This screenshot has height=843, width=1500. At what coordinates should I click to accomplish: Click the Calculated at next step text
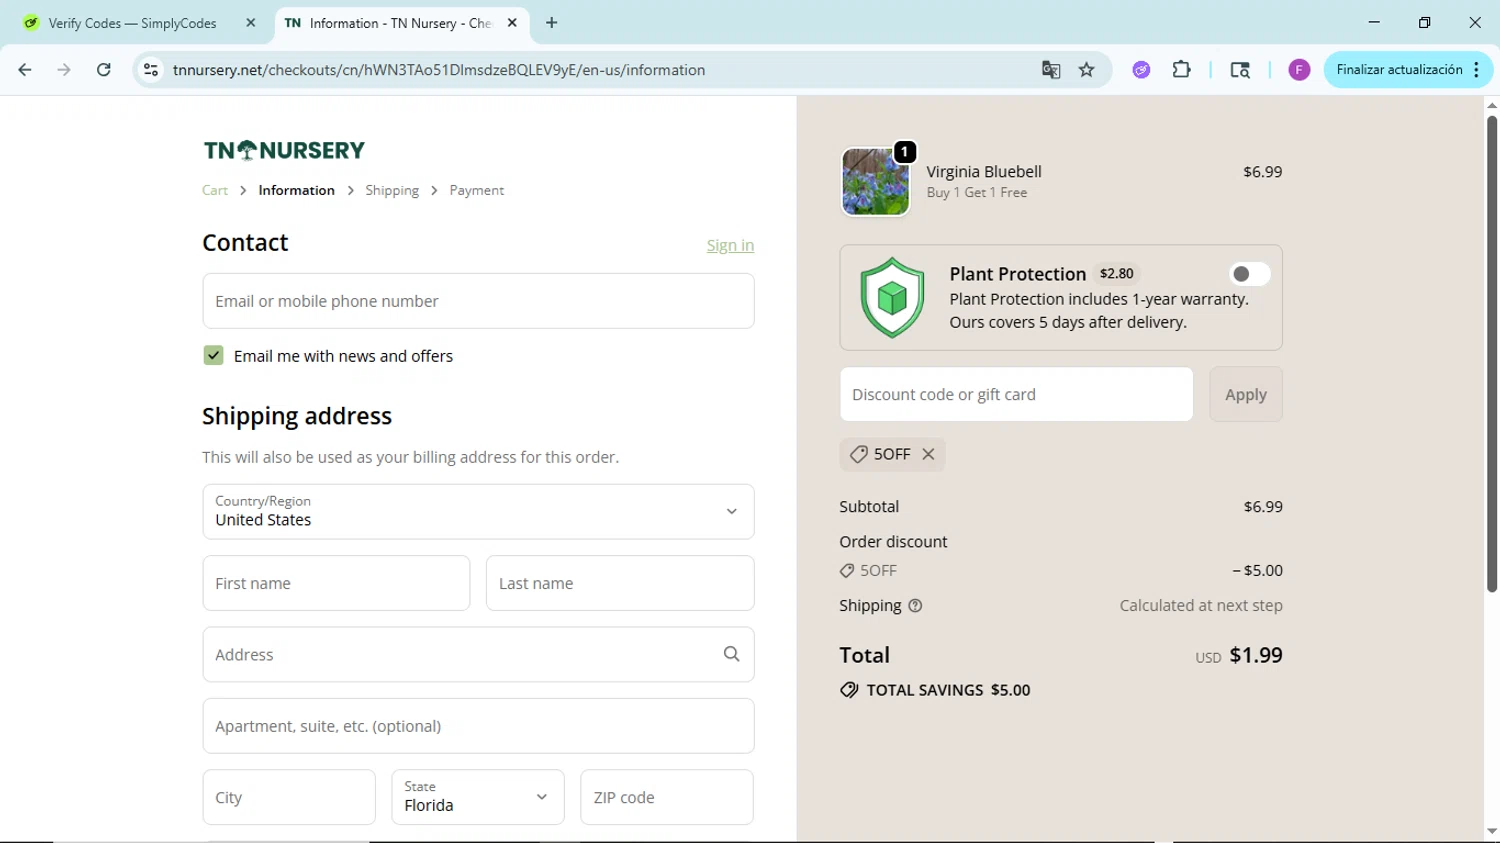(1201, 606)
